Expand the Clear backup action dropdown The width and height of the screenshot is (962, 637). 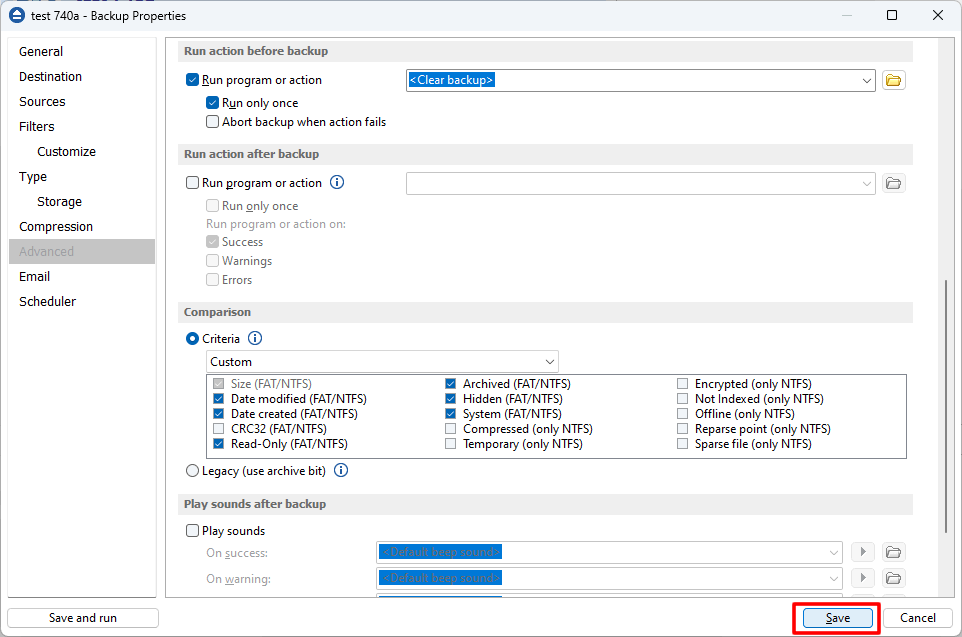tap(865, 81)
